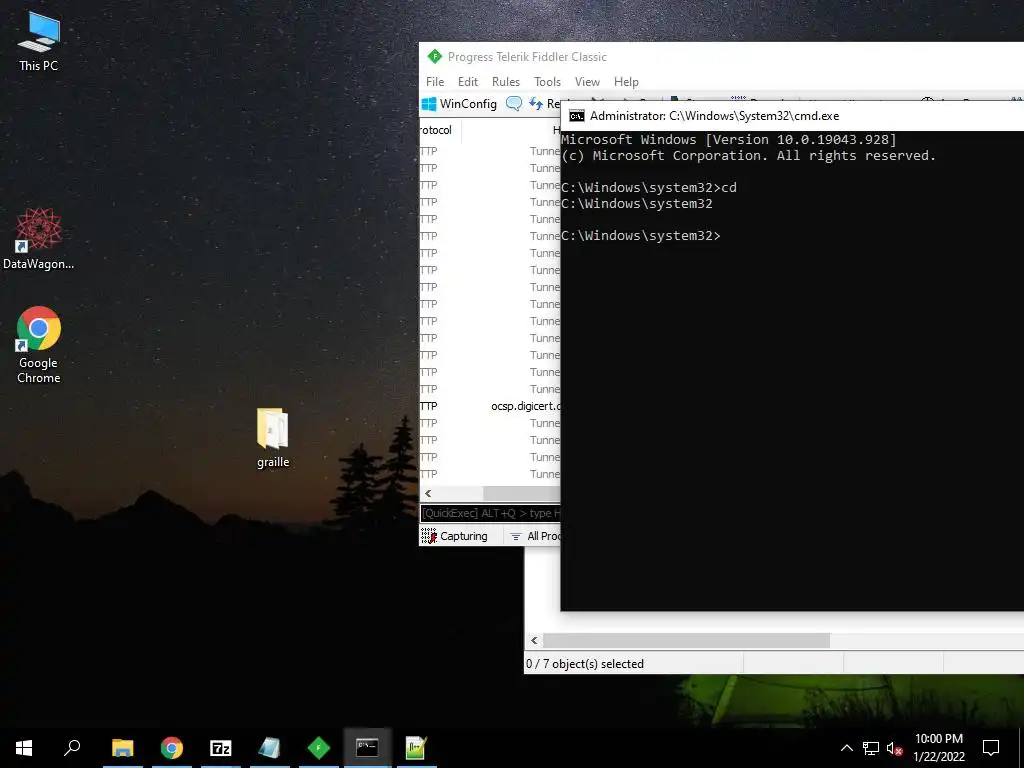Open File Explorer from the taskbar
The width and height of the screenshot is (1024, 768).
pos(123,748)
